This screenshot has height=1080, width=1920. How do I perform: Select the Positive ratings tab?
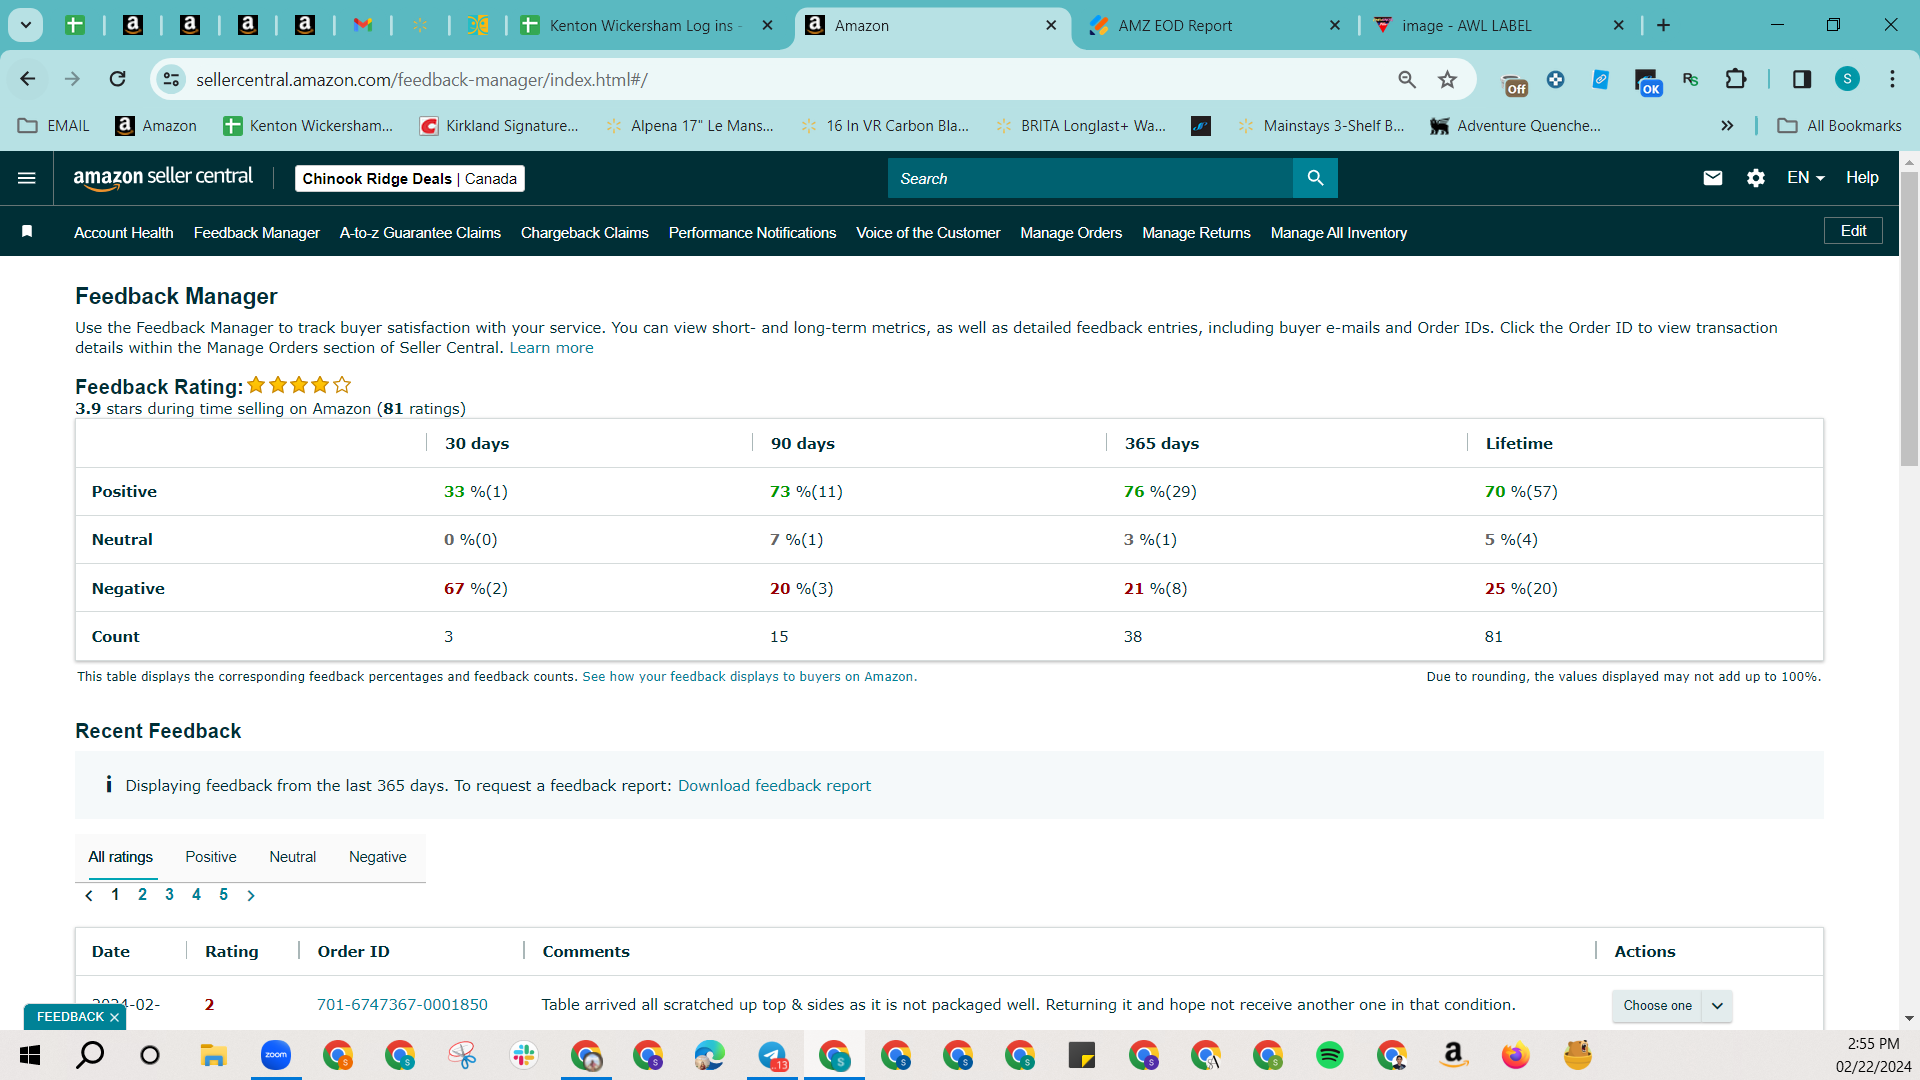210,857
